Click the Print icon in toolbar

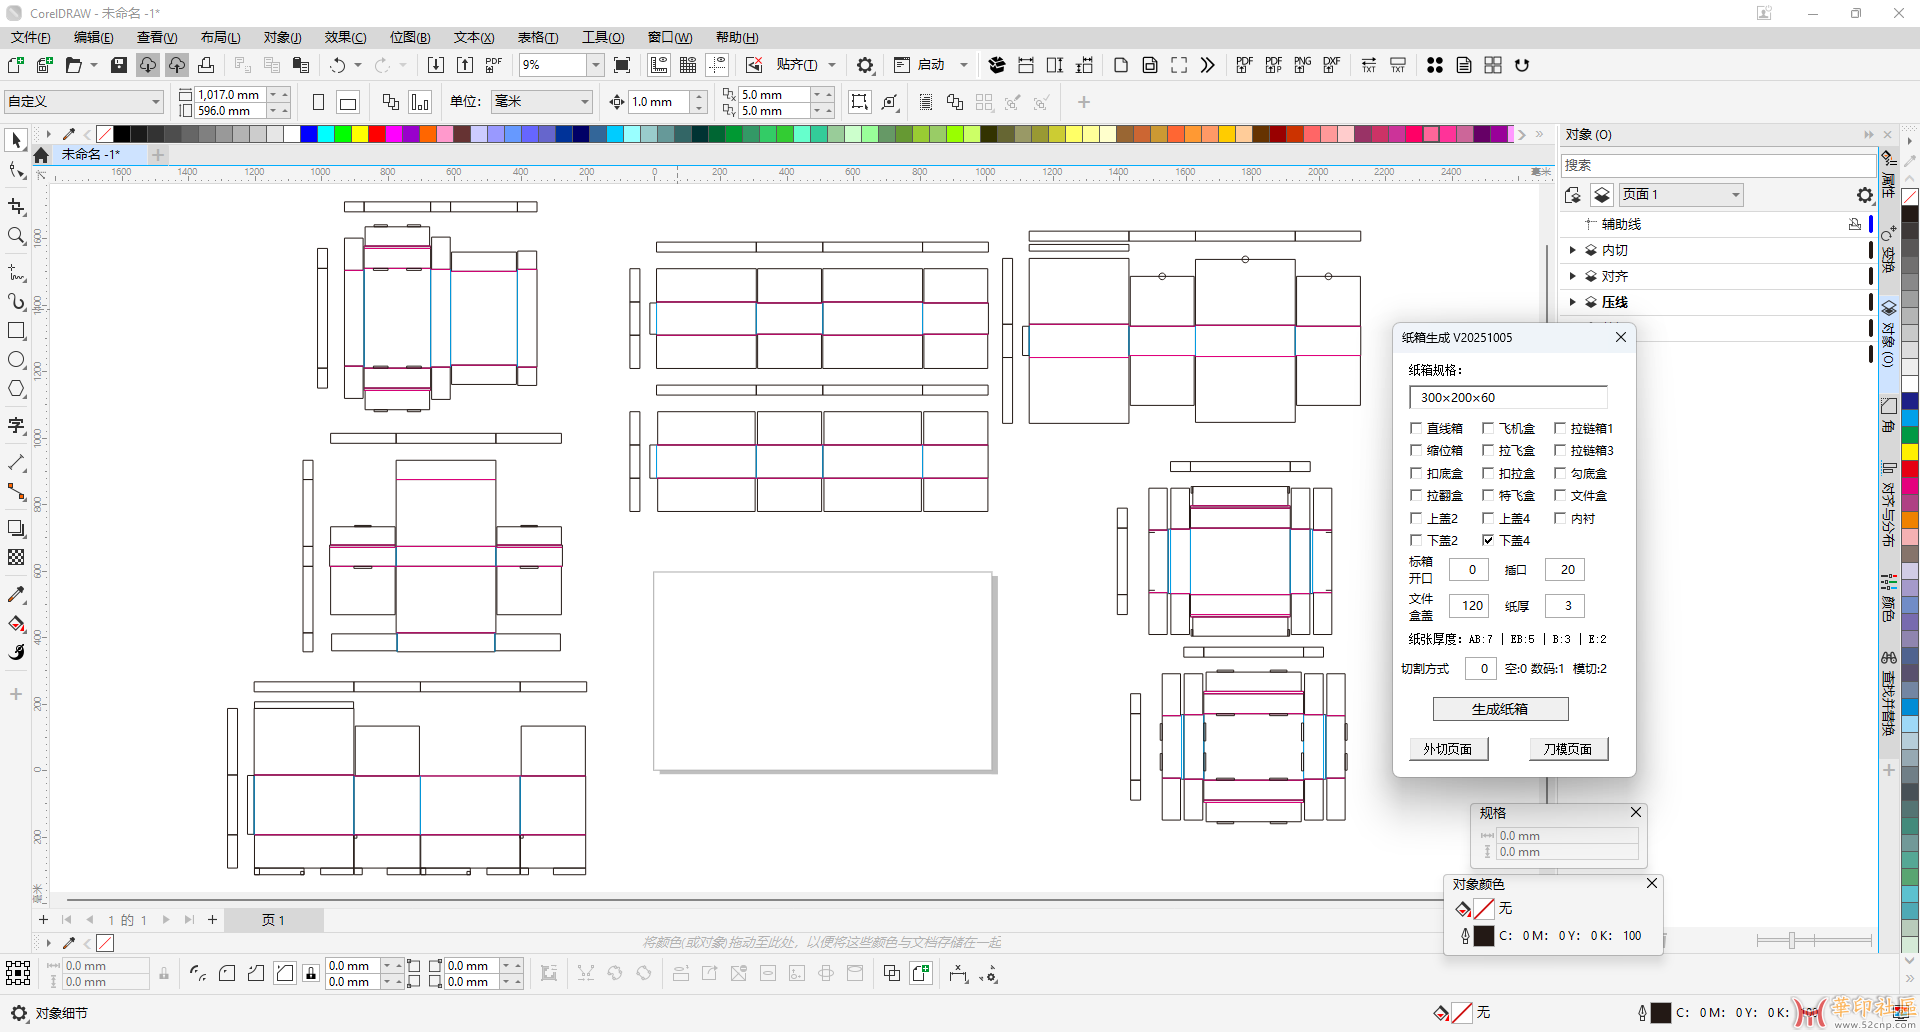[206, 65]
